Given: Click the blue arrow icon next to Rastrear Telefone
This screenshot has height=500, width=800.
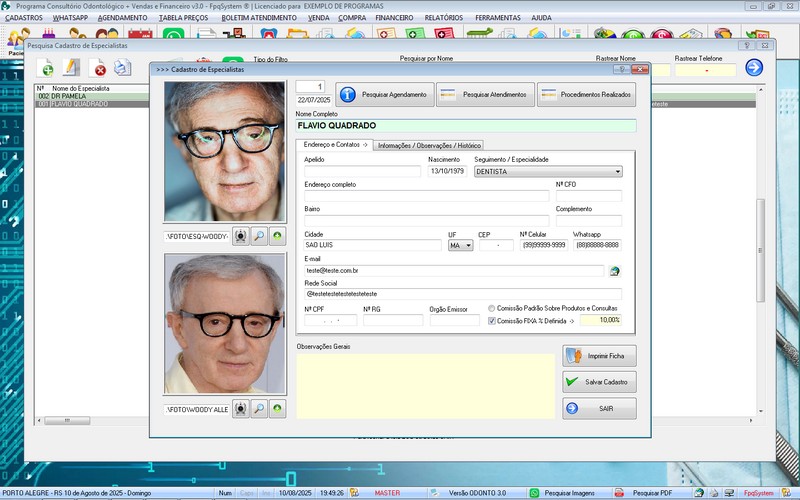Looking at the screenshot, I should (x=754, y=68).
